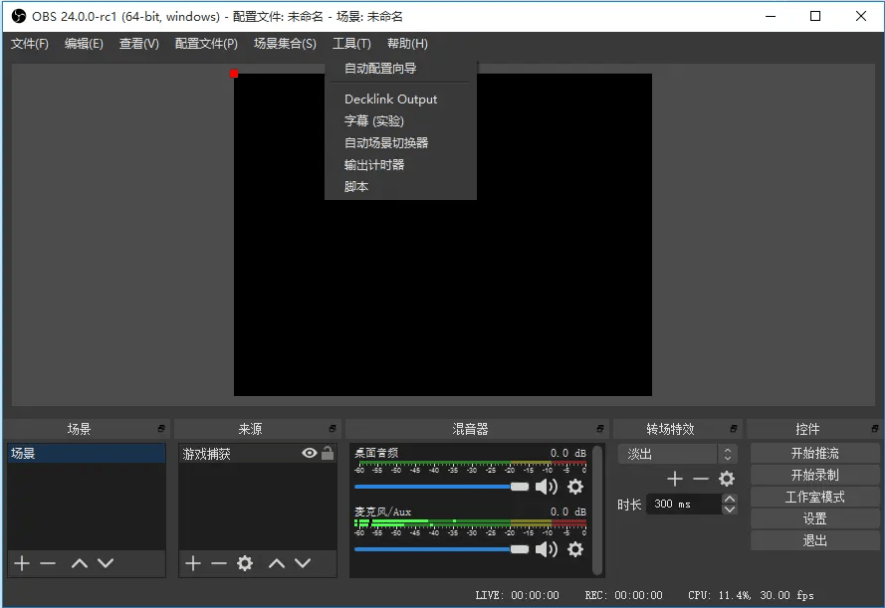This screenshot has width=885, height=608.
Task: Select 脚本 from the Tools menu
Action: tap(355, 186)
